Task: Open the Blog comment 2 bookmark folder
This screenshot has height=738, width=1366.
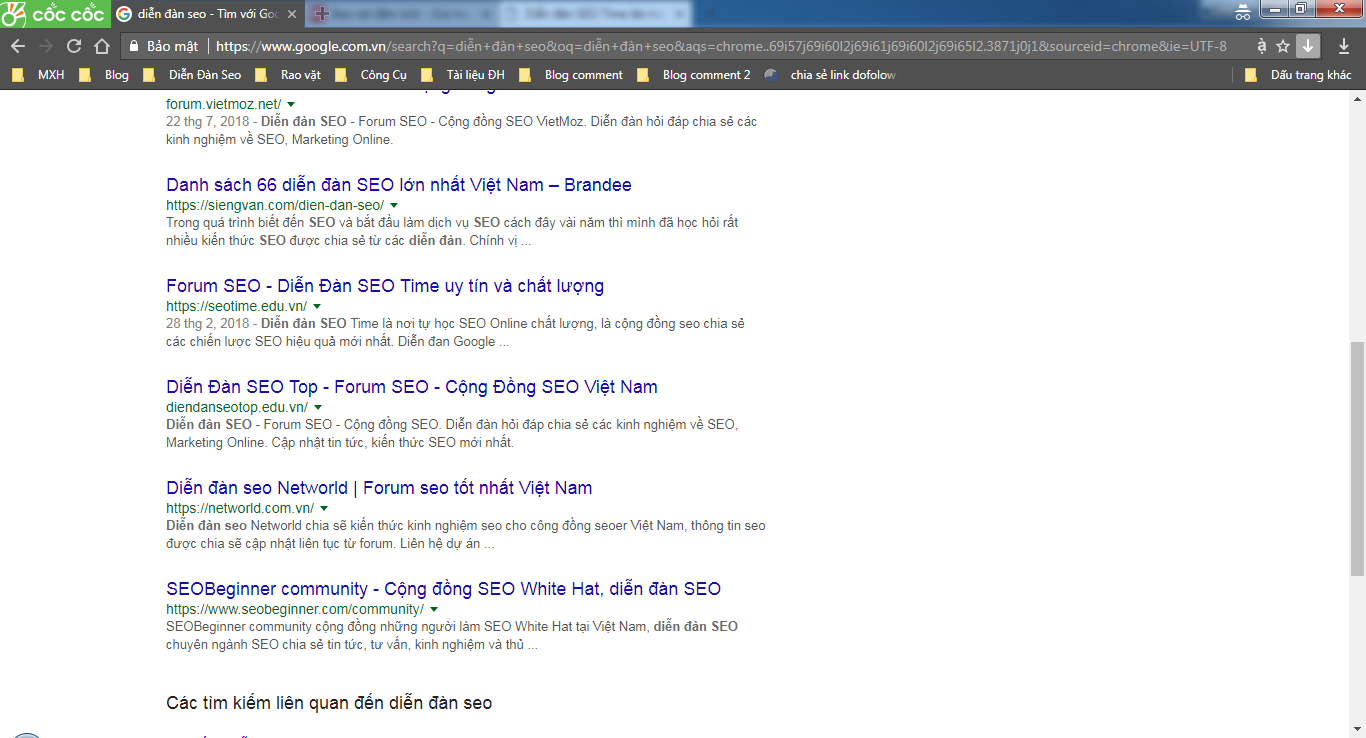Action: click(693, 75)
